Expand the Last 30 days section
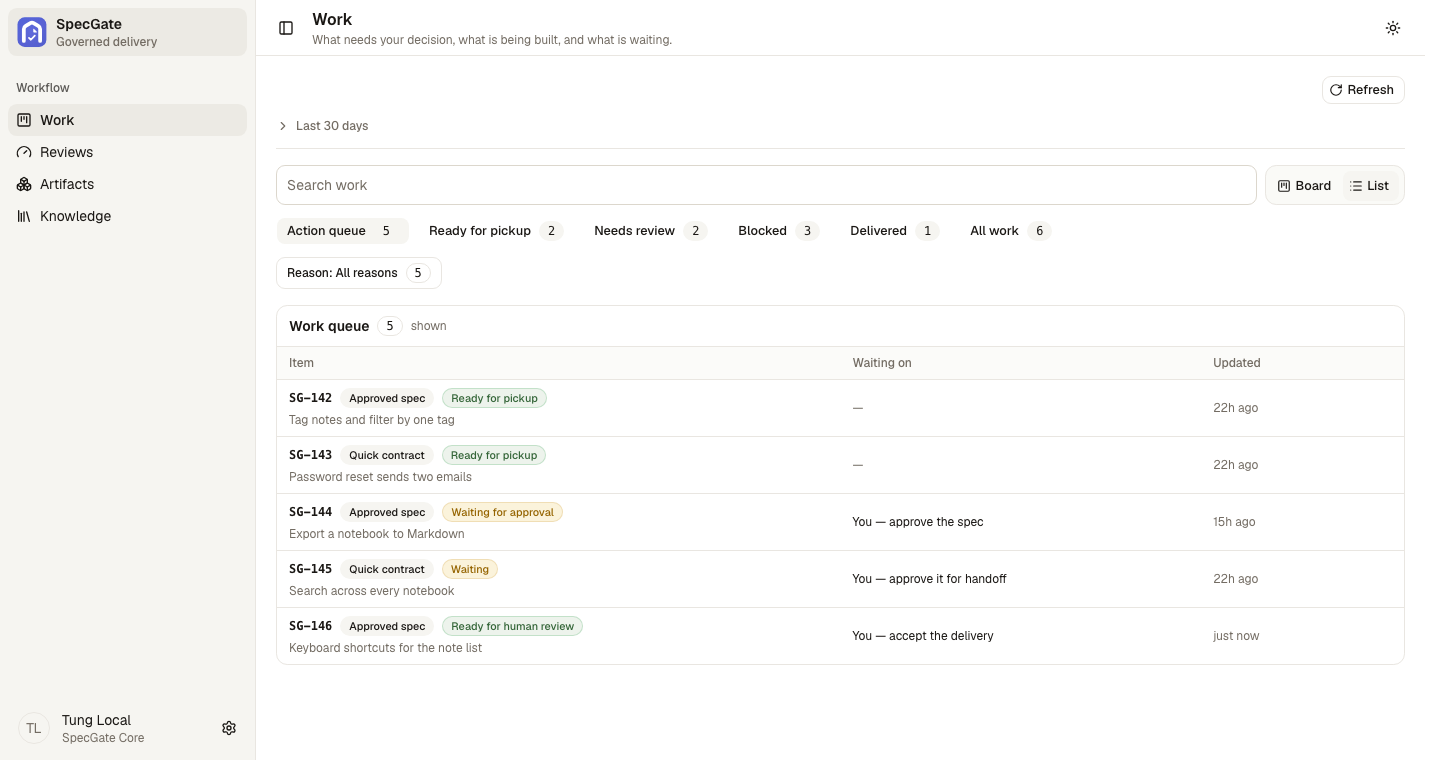 pos(323,126)
